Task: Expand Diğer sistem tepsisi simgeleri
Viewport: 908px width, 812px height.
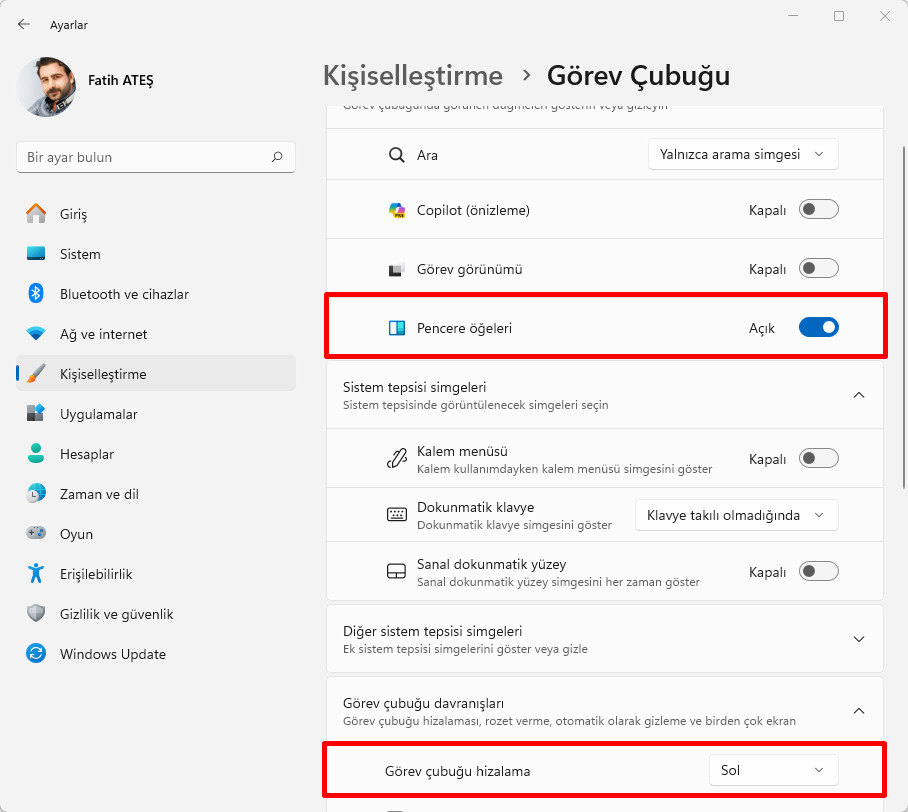Action: (858, 638)
